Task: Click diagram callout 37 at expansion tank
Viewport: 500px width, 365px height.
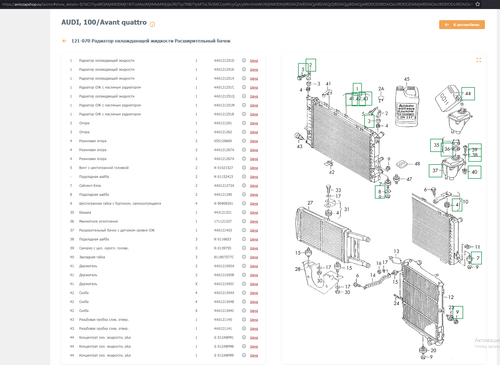Action: pos(435,170)
